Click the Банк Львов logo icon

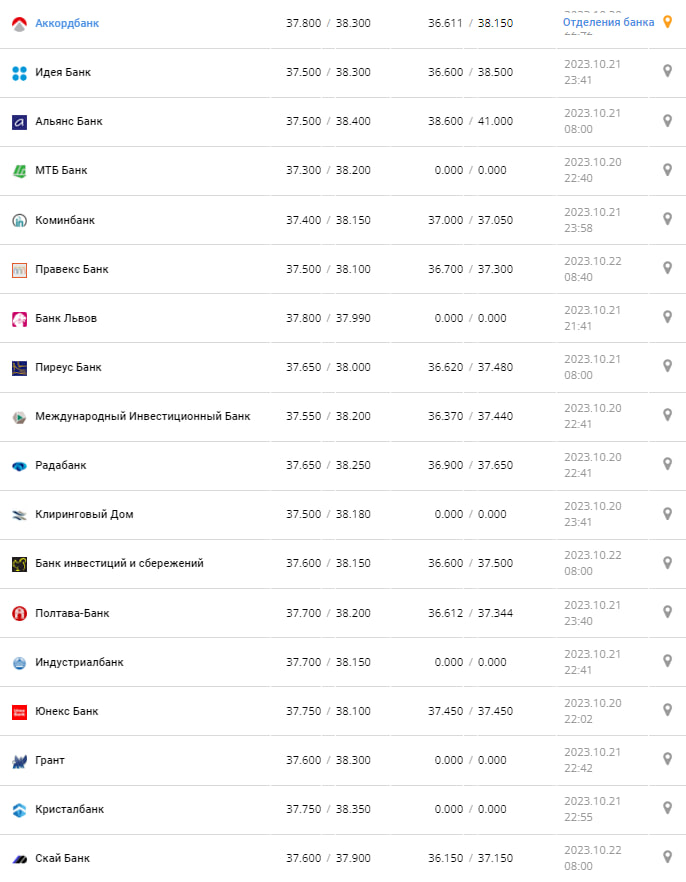click(x=19, y=319)
